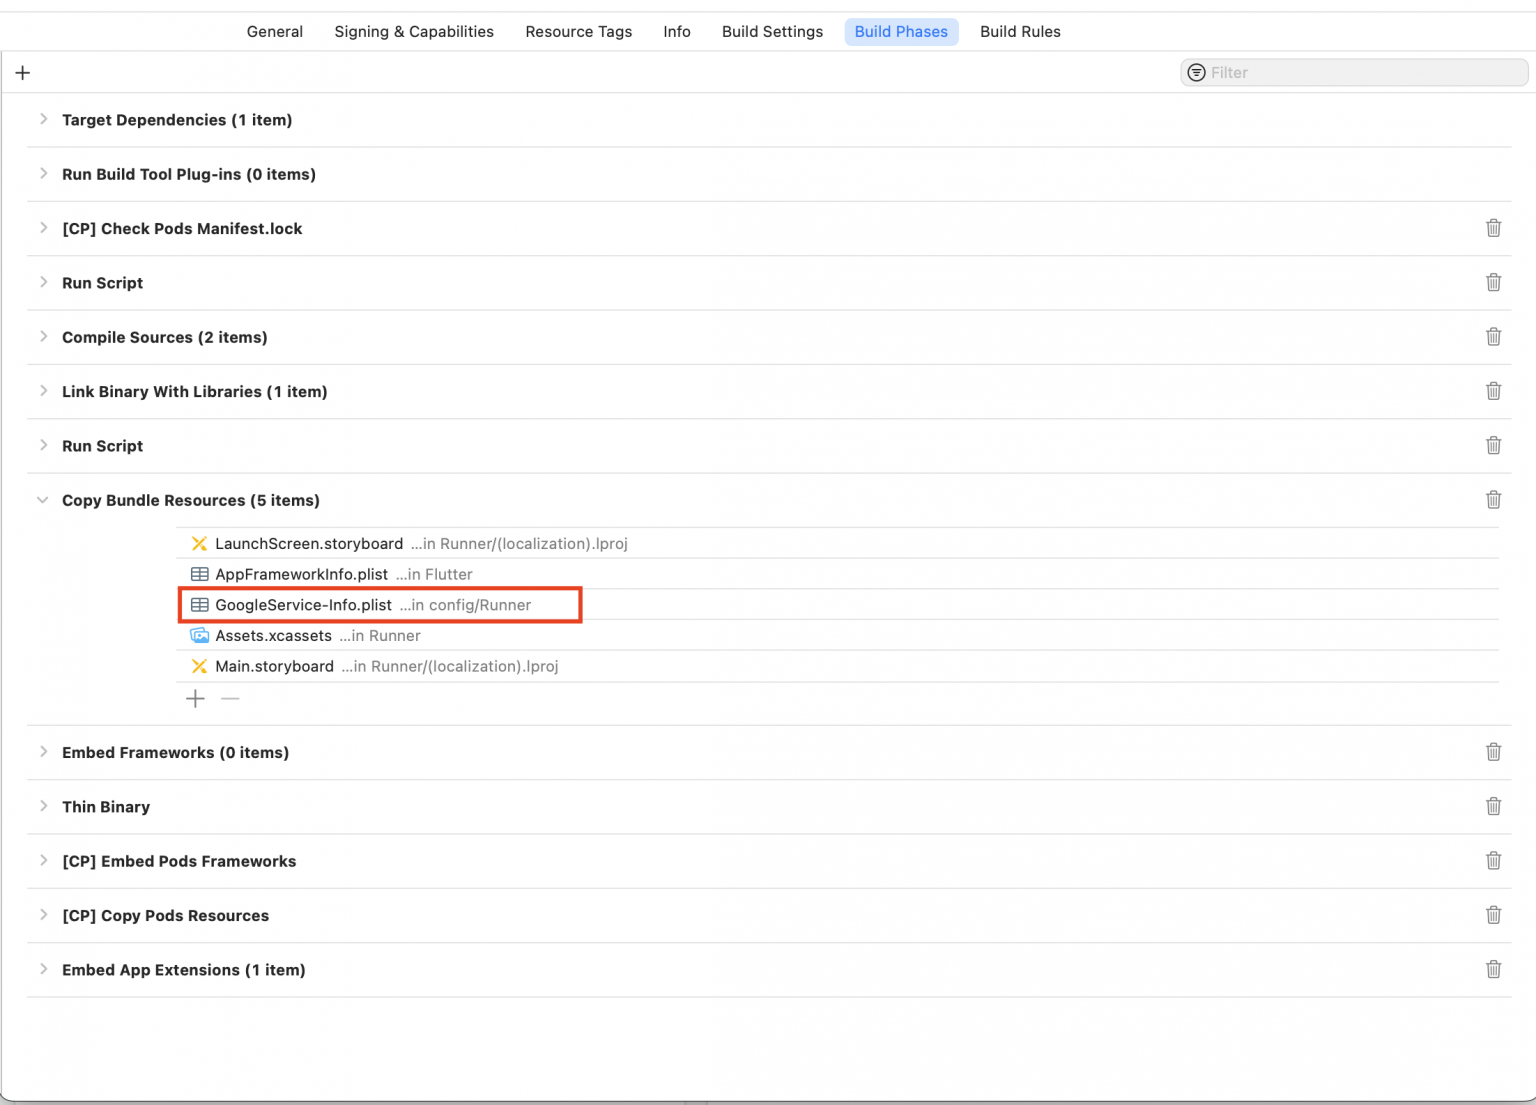
Task: Add a resource with the plus button below Main.storyboard
Action: click(195, 699)
